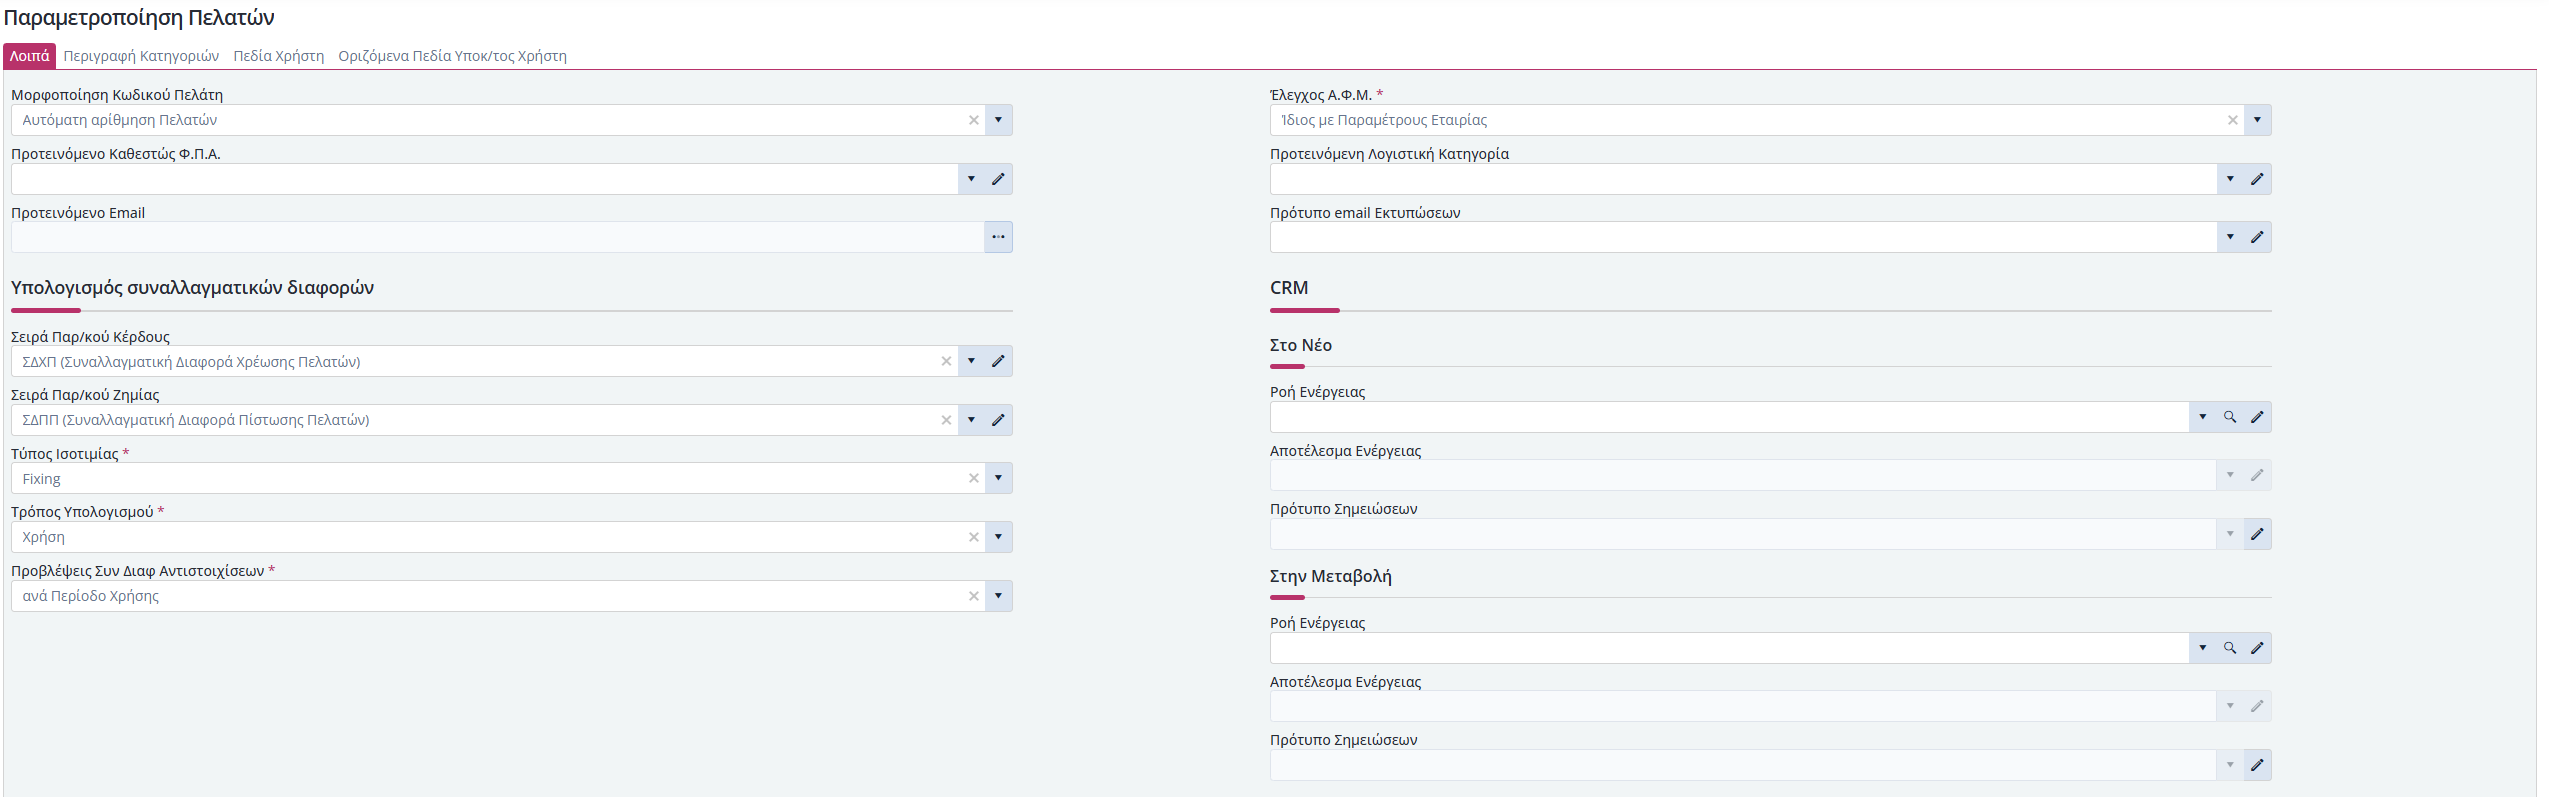2549x797 pixels.
Task: Edit the Προτεινόμενη Λογιστική Κατηγορία entry
Action: click(2257, 179)
